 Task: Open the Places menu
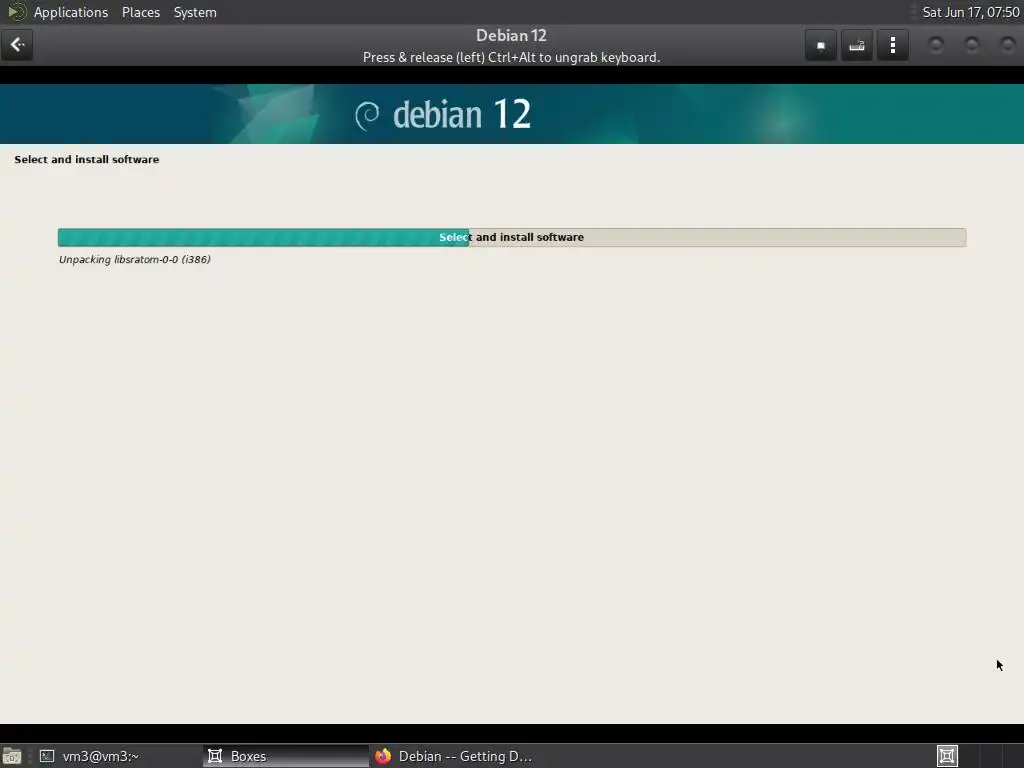(140, 12)
